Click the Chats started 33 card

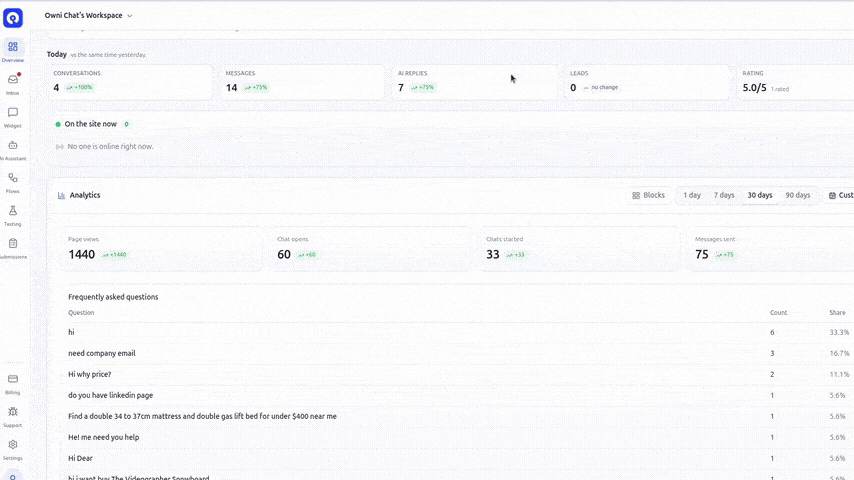pyautogui.click(x=580, y=248)
